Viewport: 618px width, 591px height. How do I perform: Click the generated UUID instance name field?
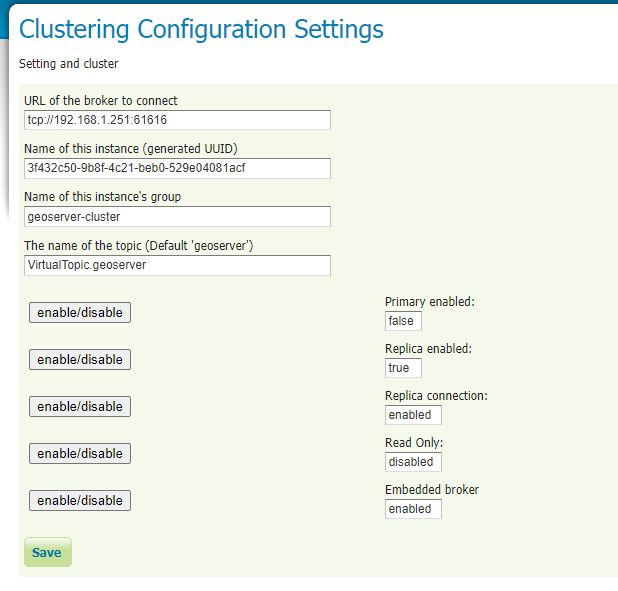click(177, 168)
